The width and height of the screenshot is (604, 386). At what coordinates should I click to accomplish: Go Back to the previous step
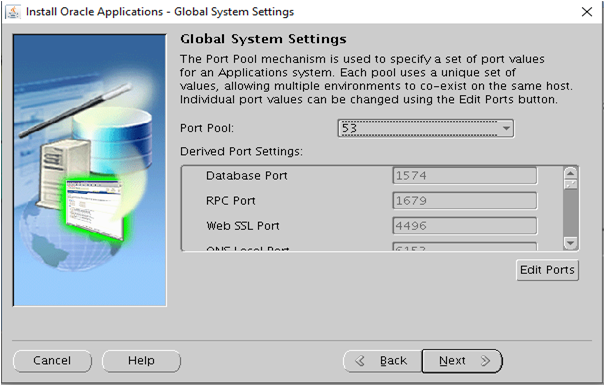pos(383,361)
